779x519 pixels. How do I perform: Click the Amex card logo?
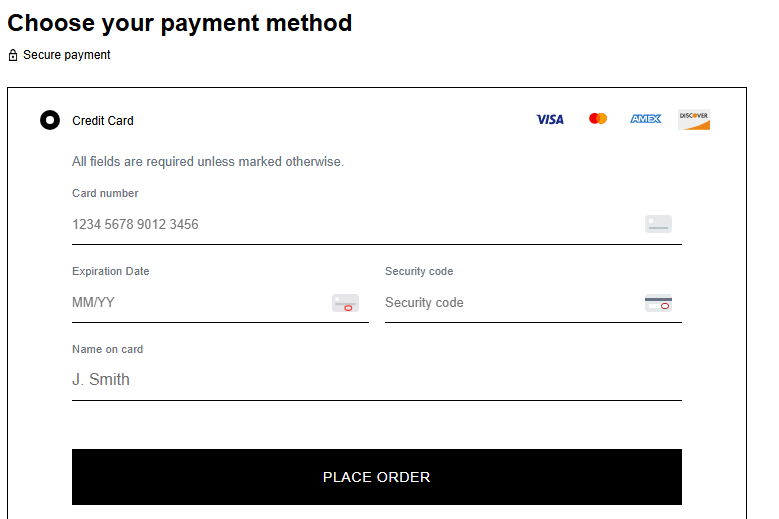pos(646,119)
